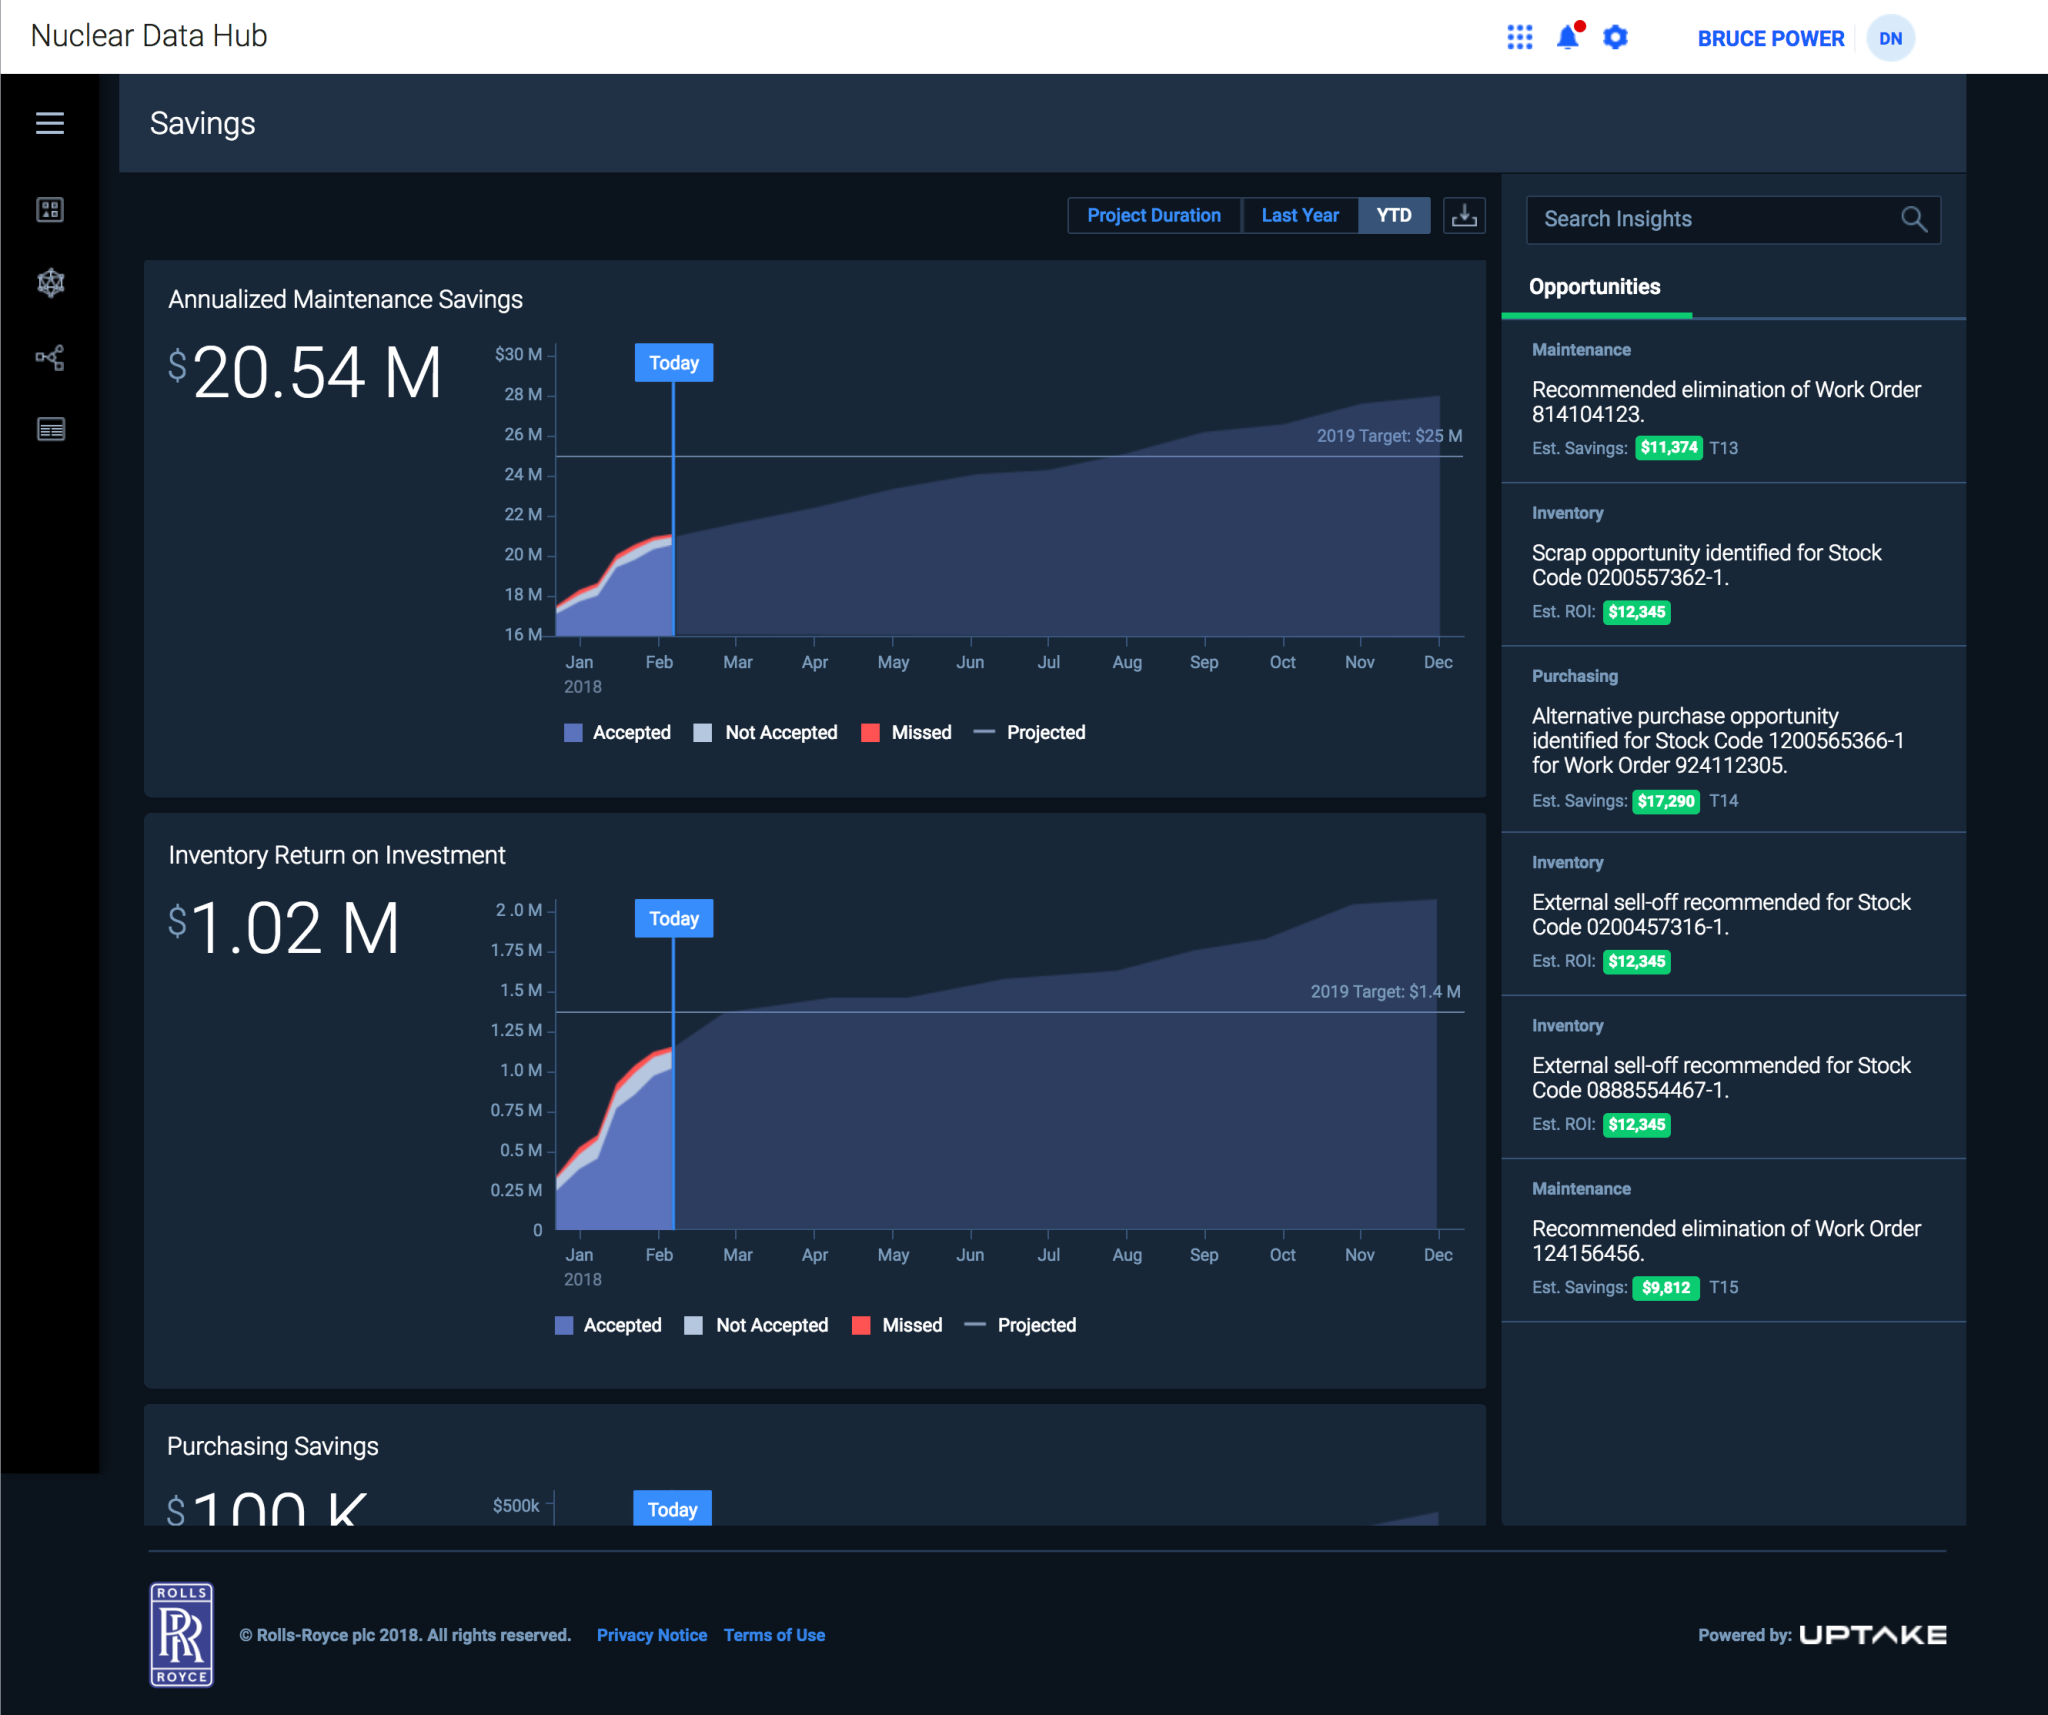Open the model network icon in the sidebar

click(x=49, y=283)
